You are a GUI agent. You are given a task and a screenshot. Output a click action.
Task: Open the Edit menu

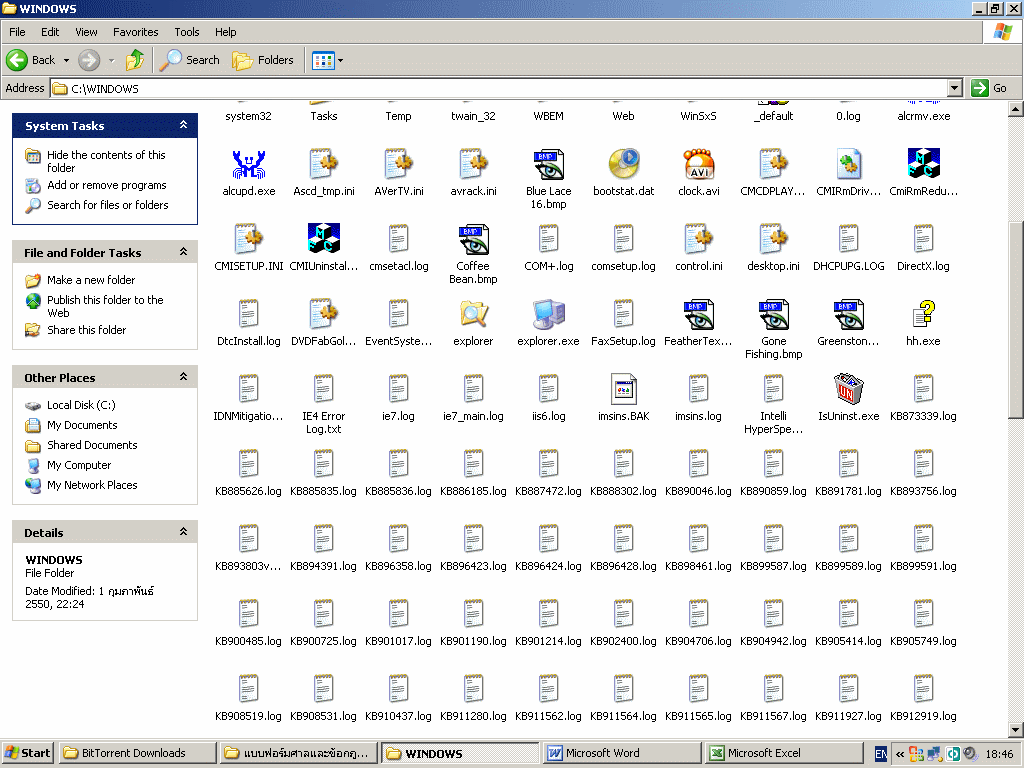pos(50,32)
